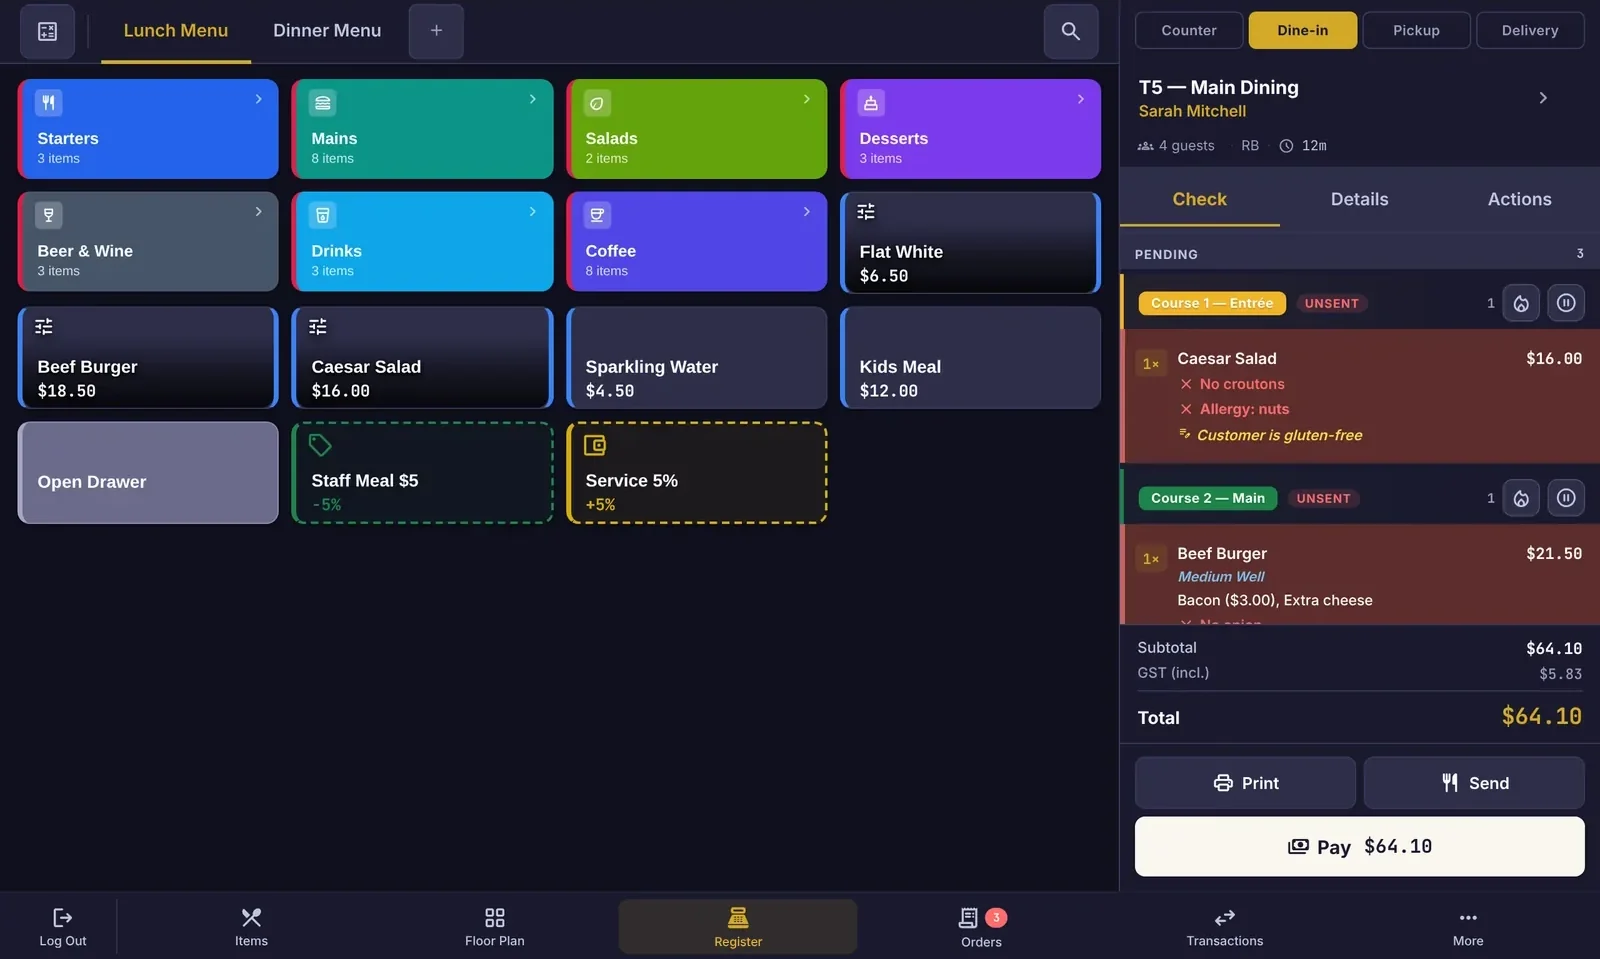This screenshot has width=1600, height=959.
Task: Expand the Drinks category
Action: click(422, 242)
